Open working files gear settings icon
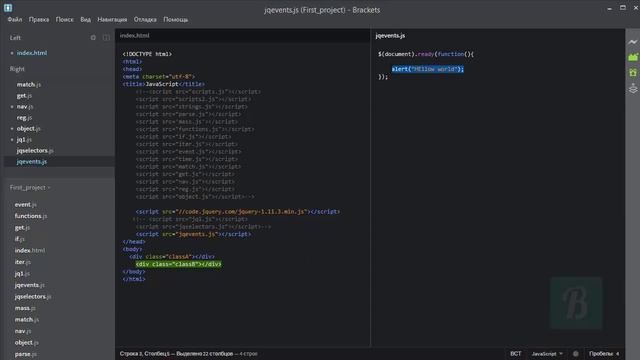Image resolution: width=640 pixels, height=360 pixels. tap(93, 38)
